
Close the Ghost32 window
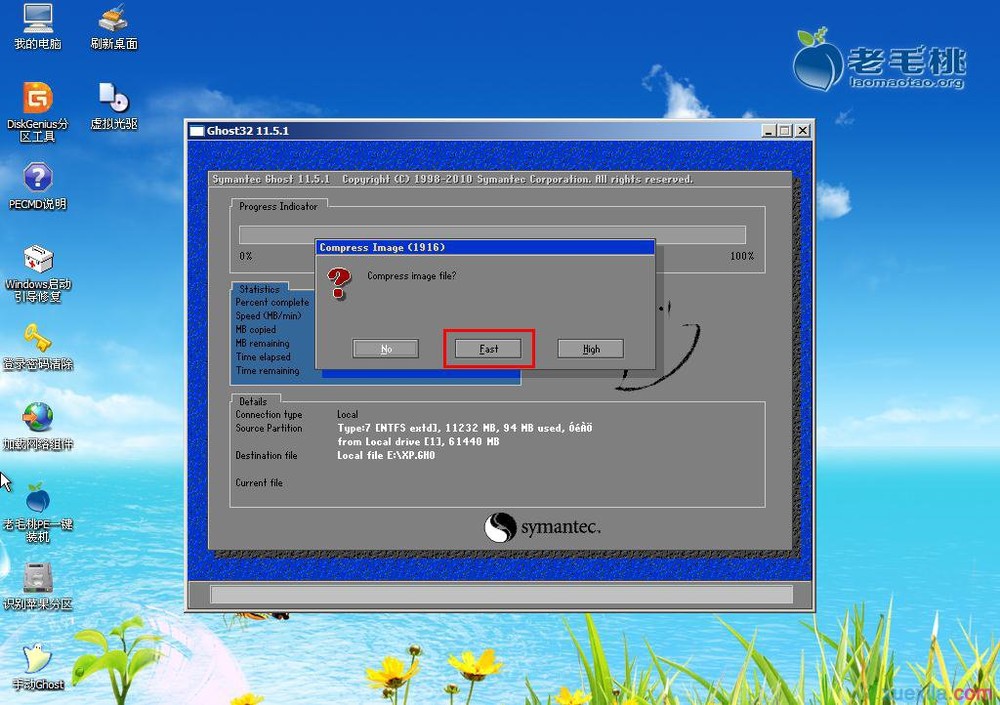[x=803, y=131]
